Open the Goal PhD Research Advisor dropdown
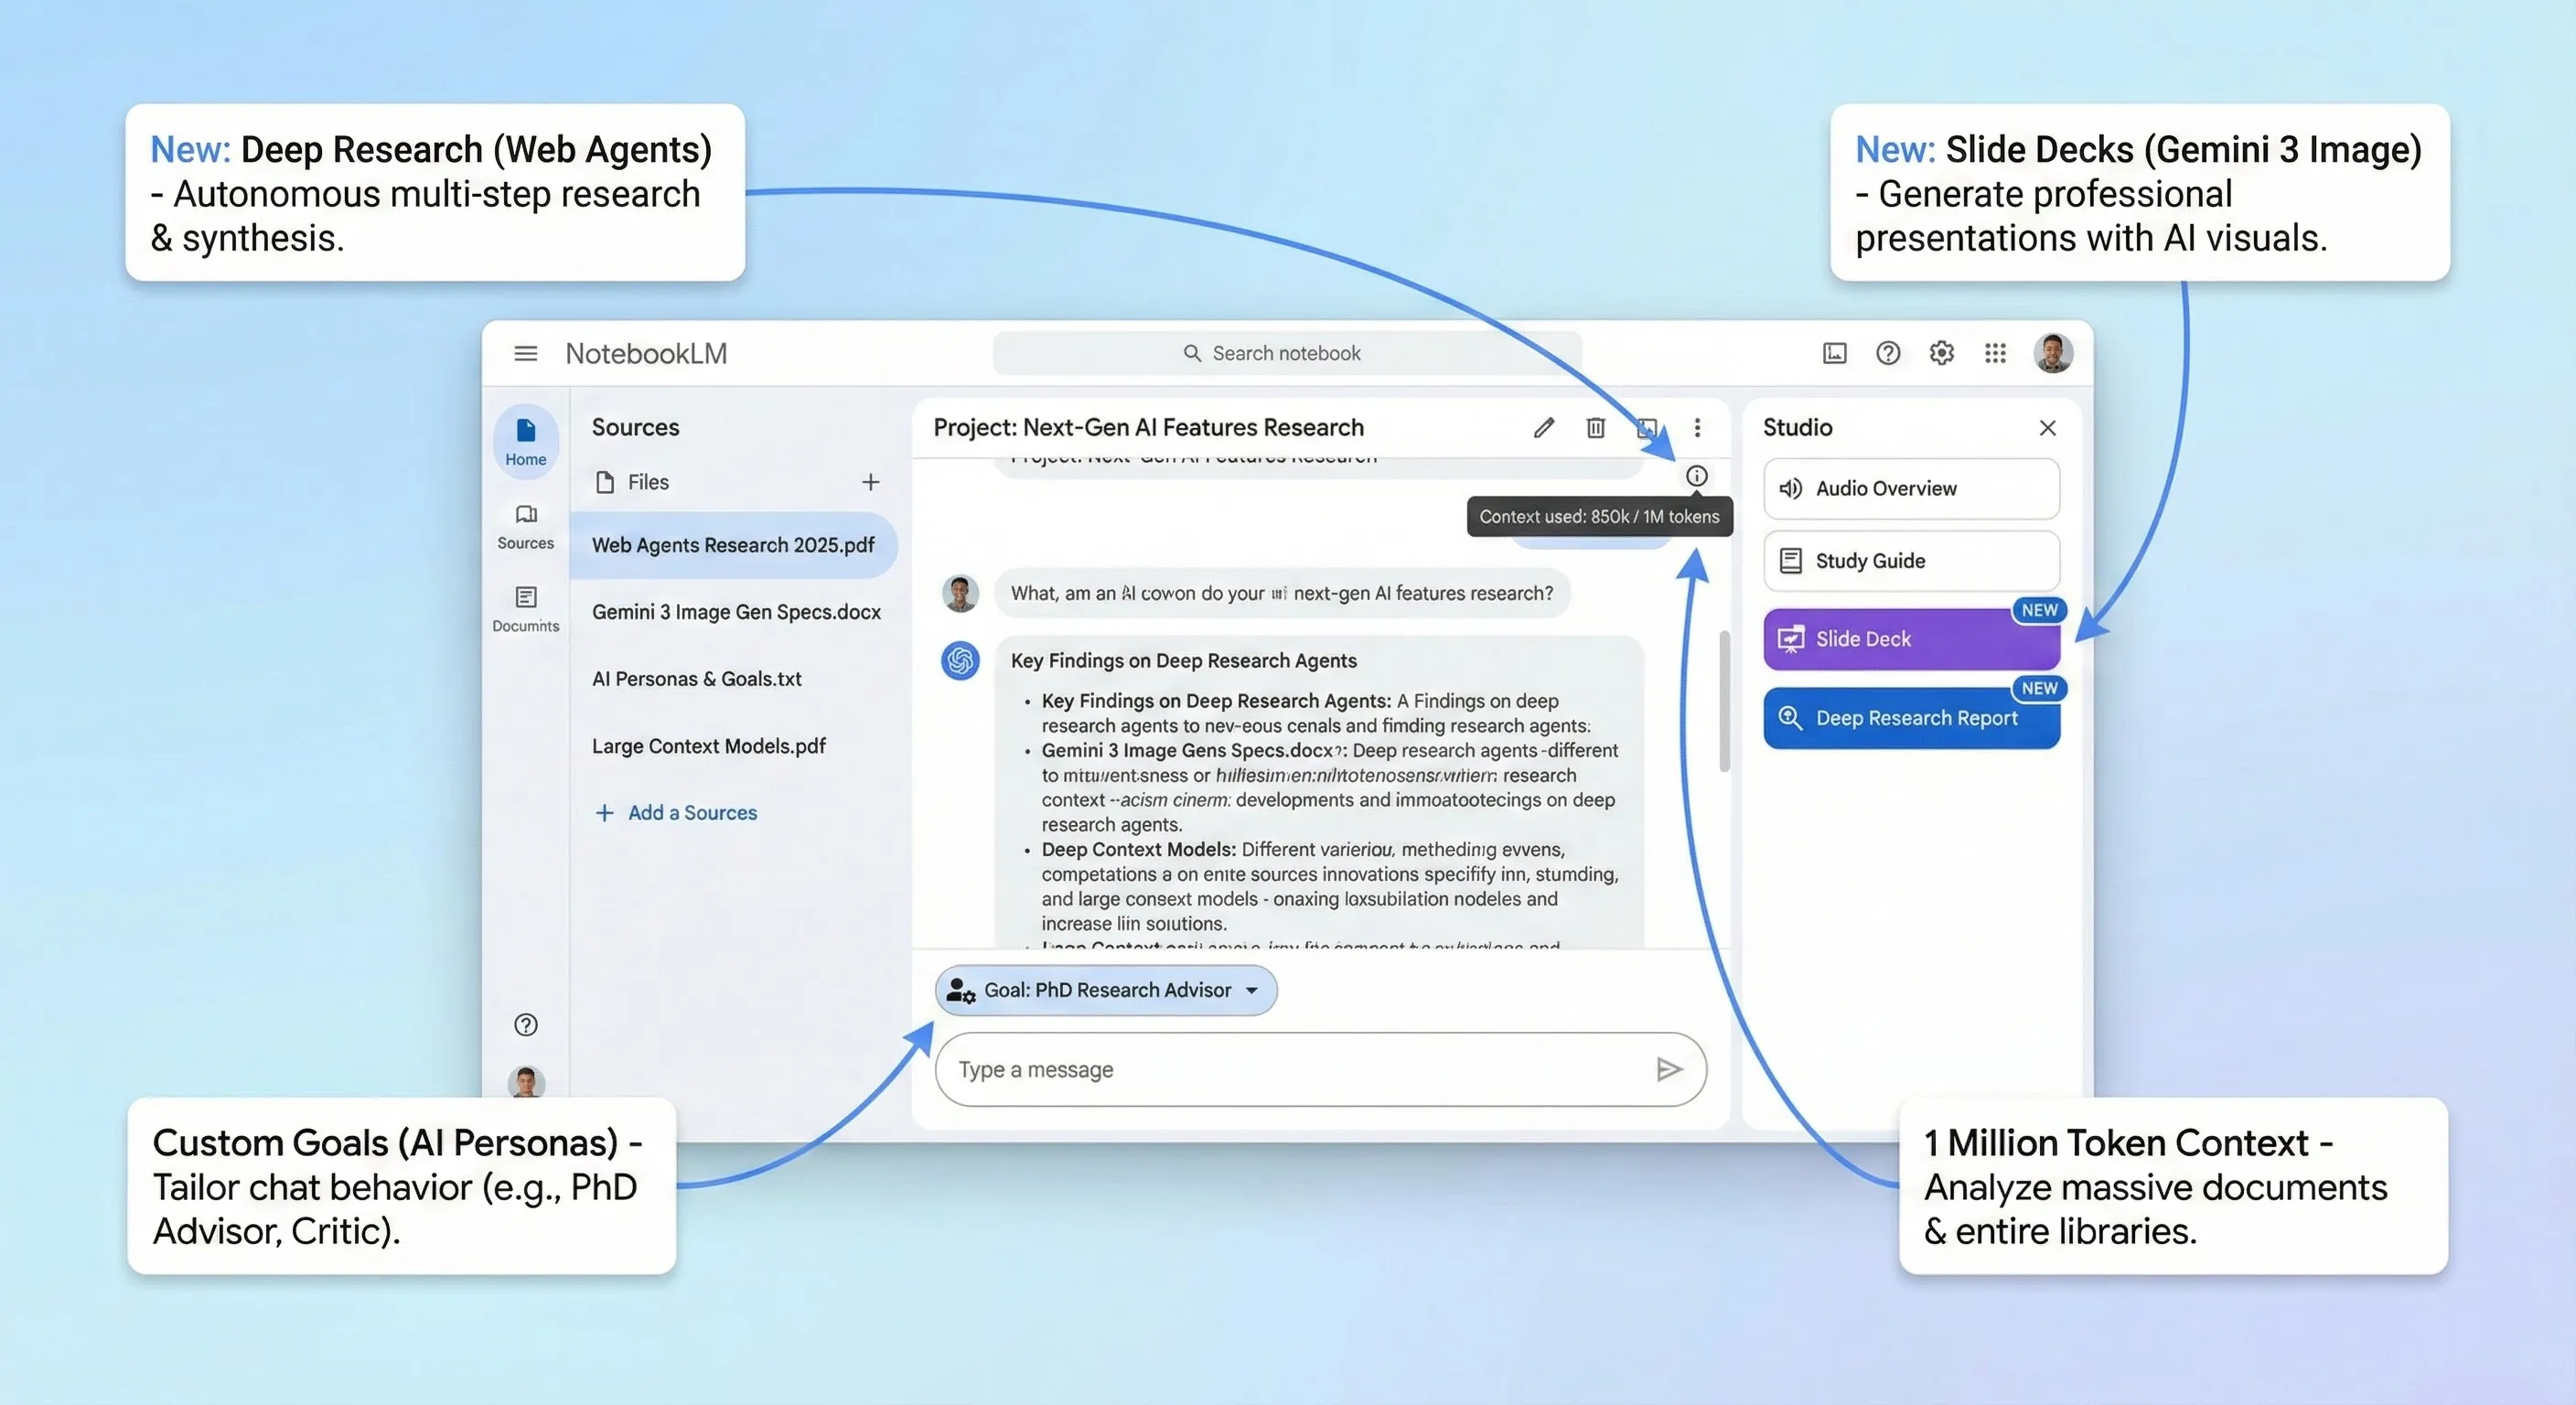The width and height of the screenshot is (2576, 1405). coord(1105,990)
